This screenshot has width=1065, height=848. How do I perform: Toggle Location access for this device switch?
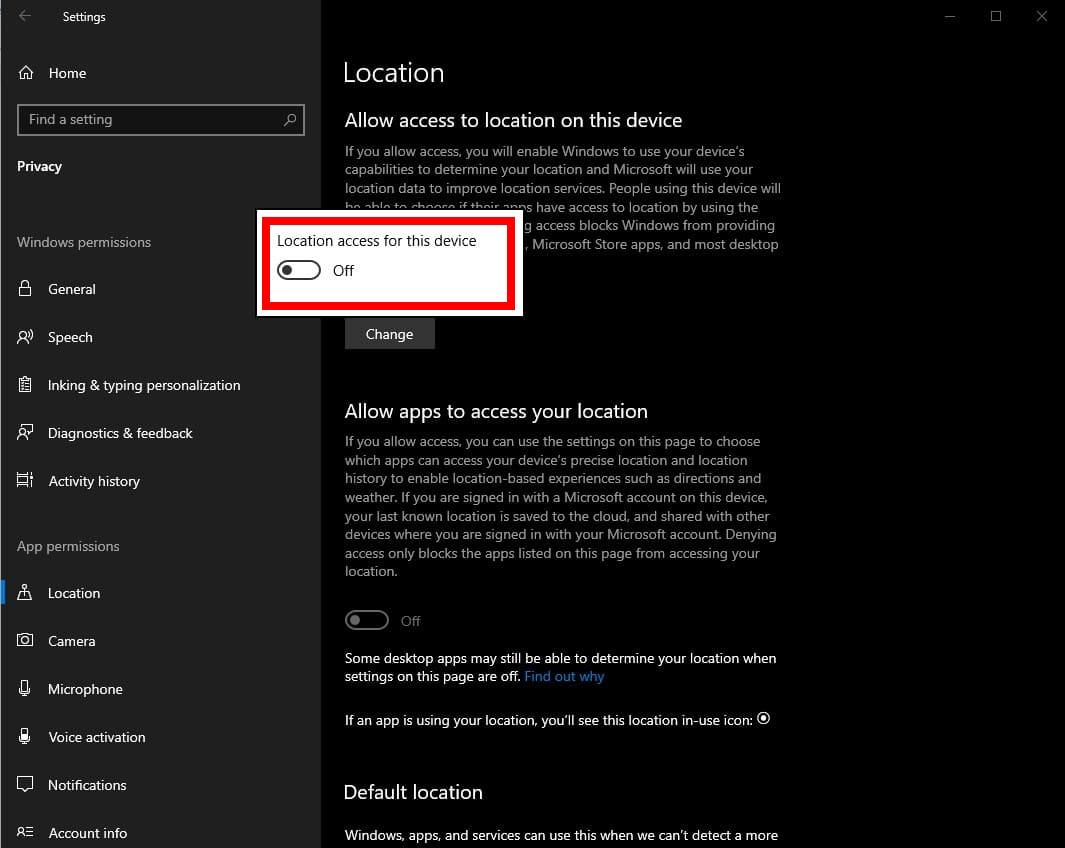tap(299, 271)
